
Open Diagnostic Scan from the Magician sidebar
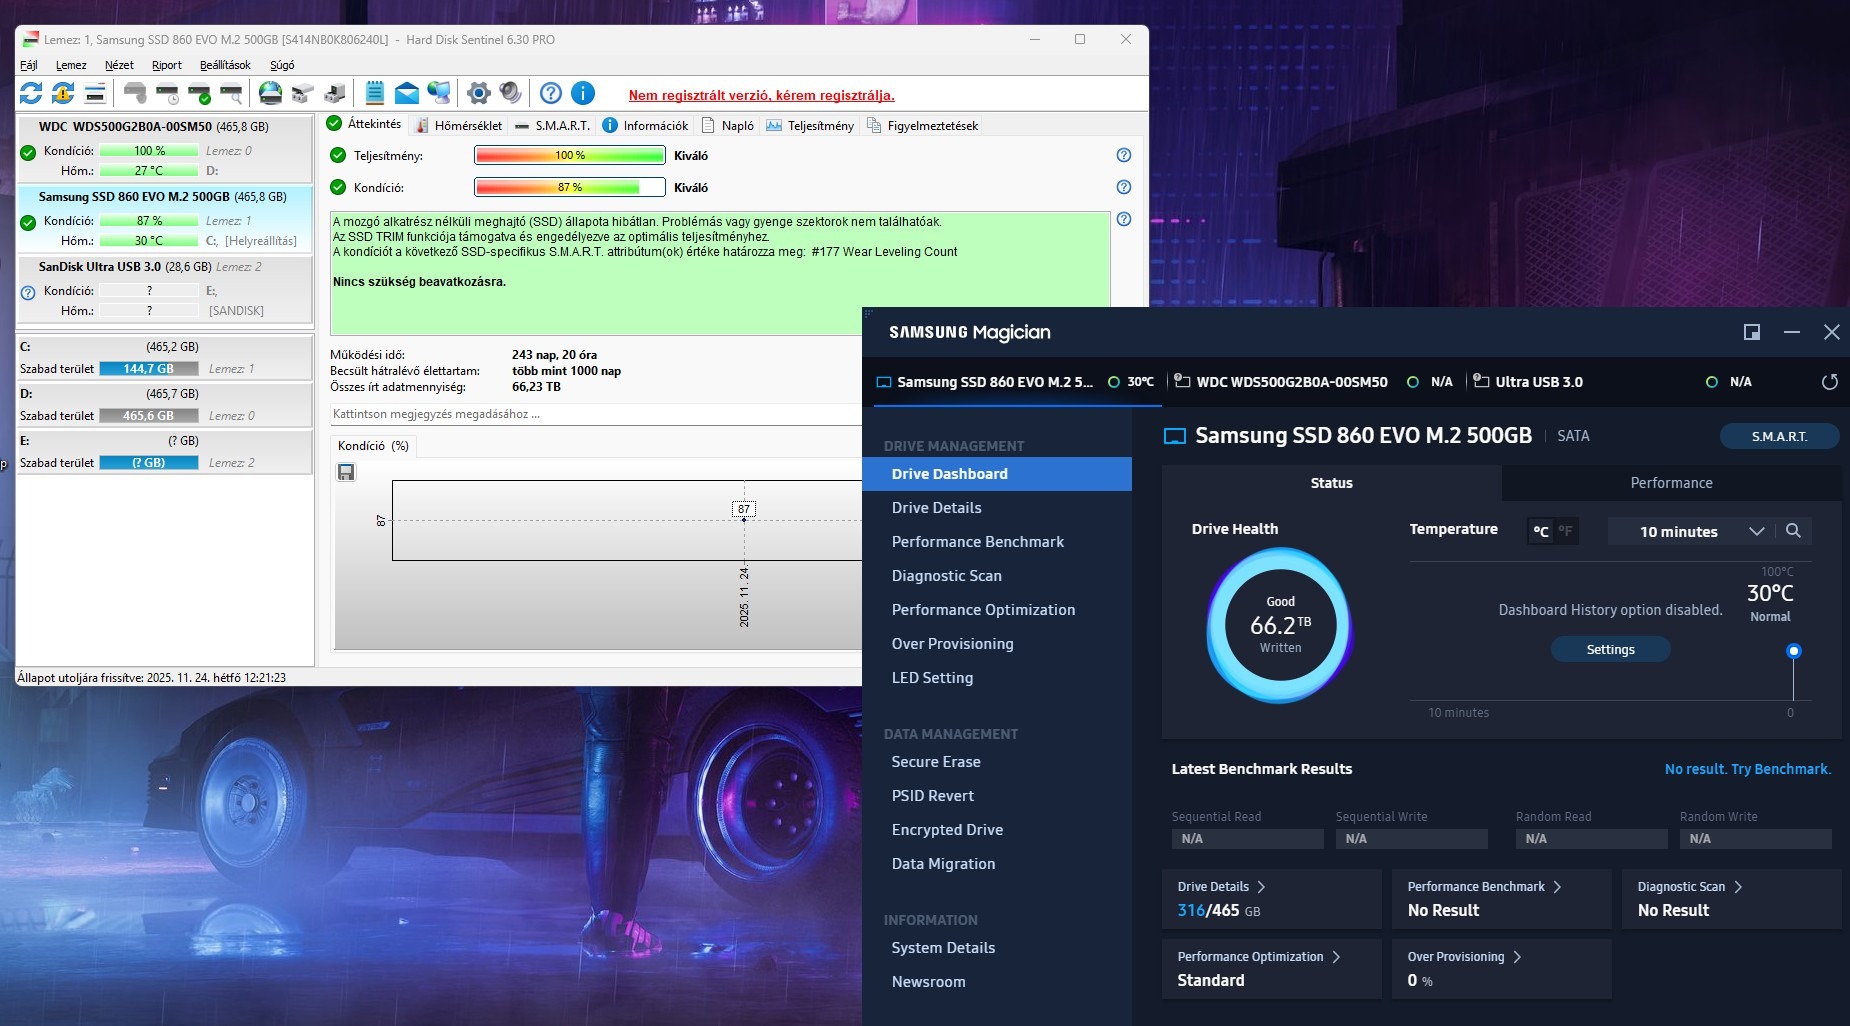point(947,576)
